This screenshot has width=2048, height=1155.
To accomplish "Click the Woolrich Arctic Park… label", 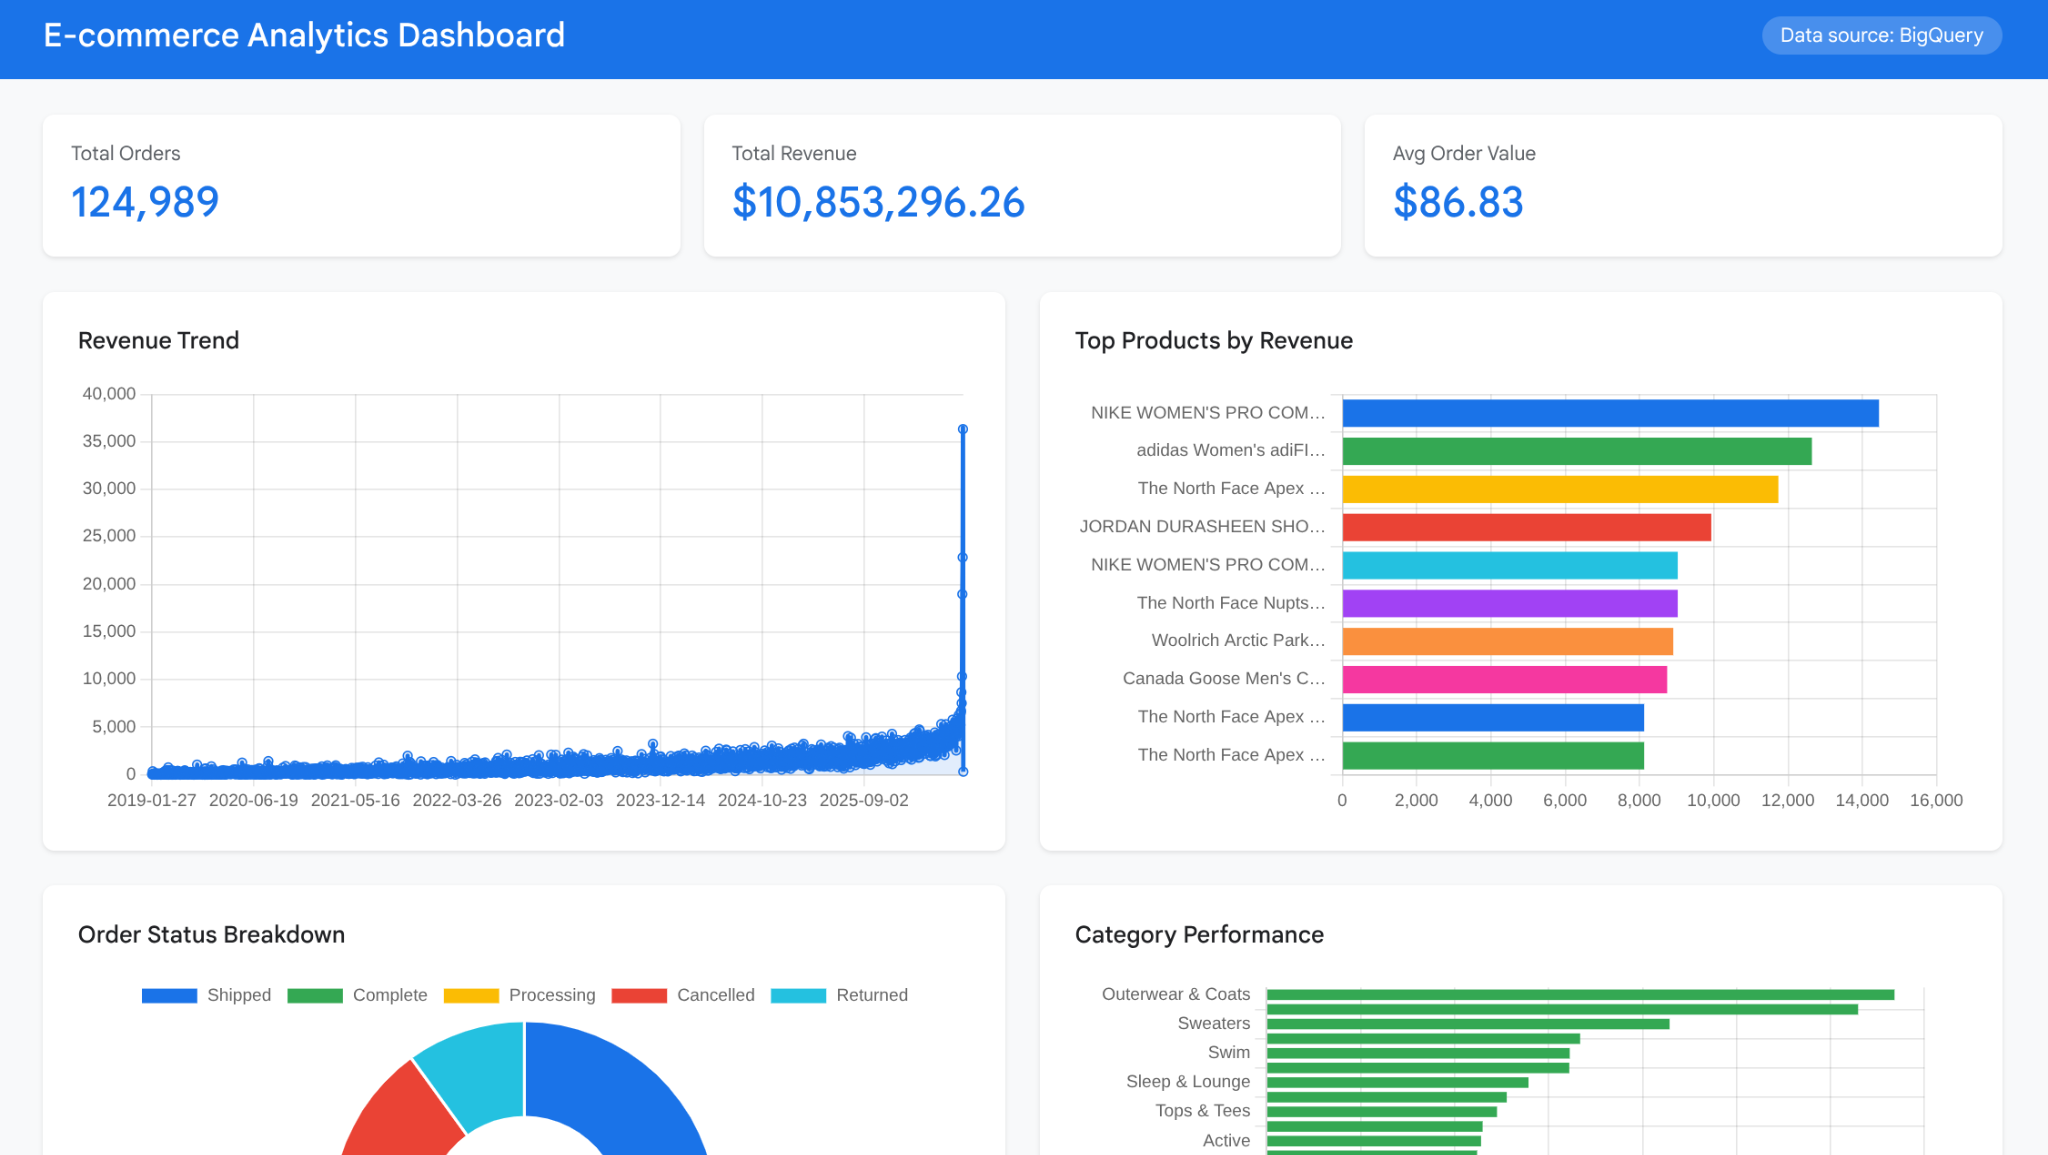I will point(1238,640).
